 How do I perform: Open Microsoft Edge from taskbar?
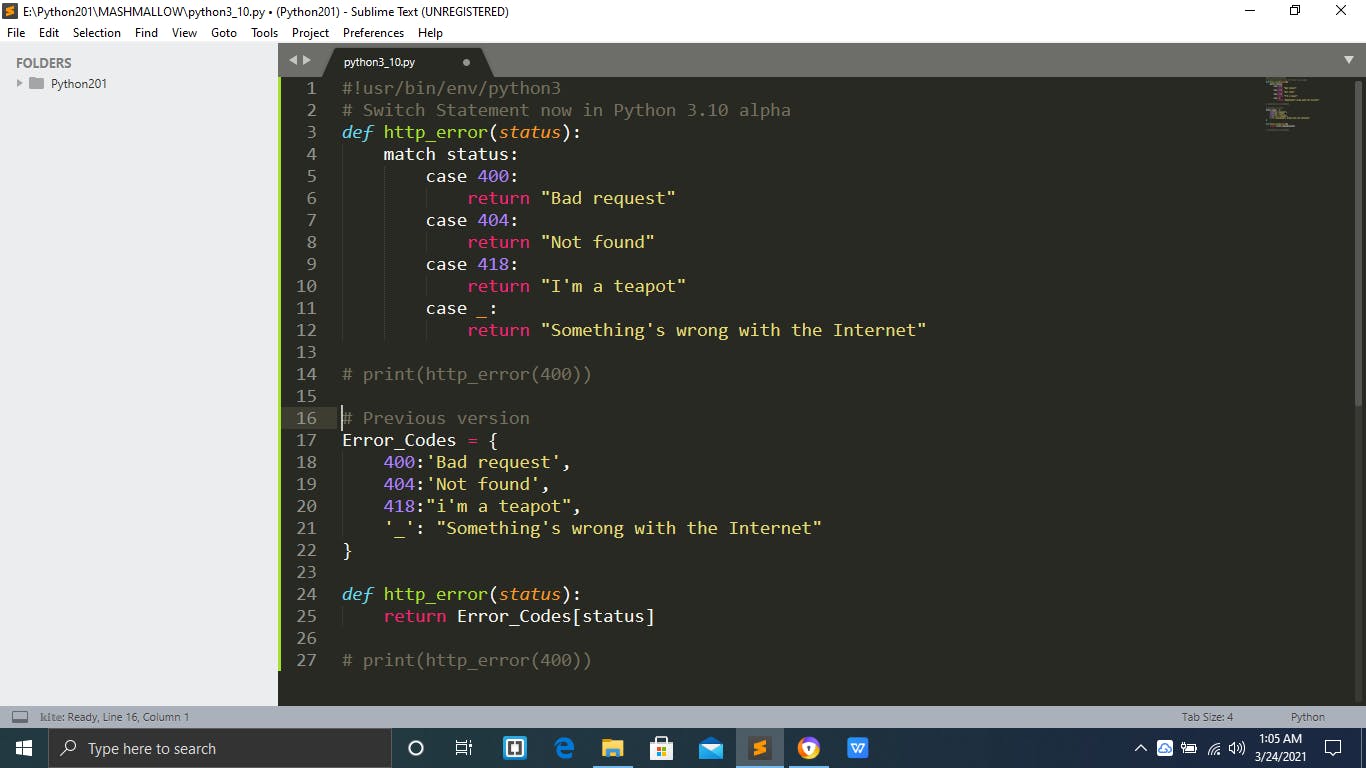564,748
